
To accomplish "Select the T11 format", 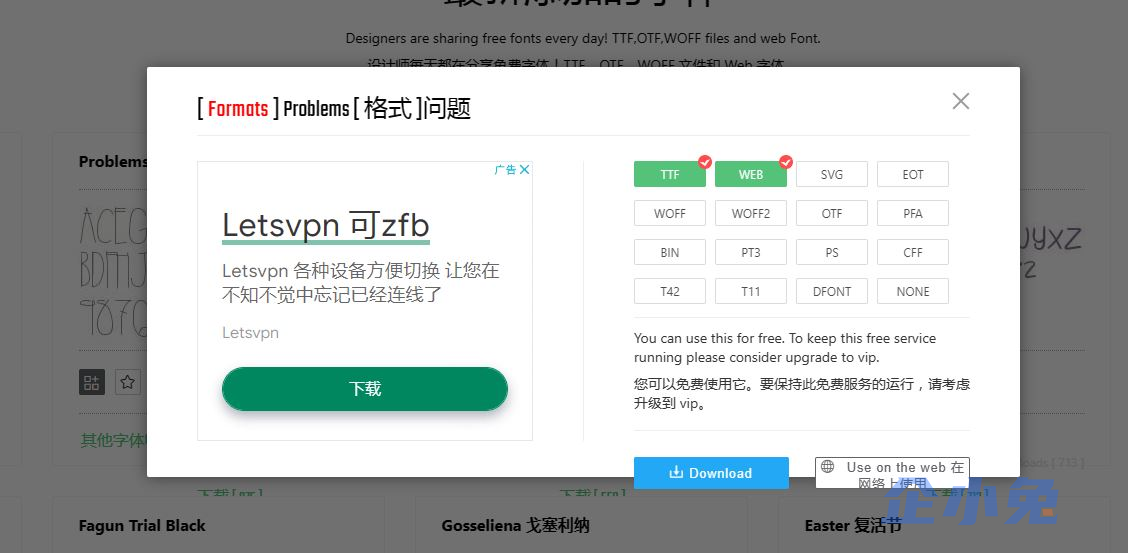I will (751, 291).
